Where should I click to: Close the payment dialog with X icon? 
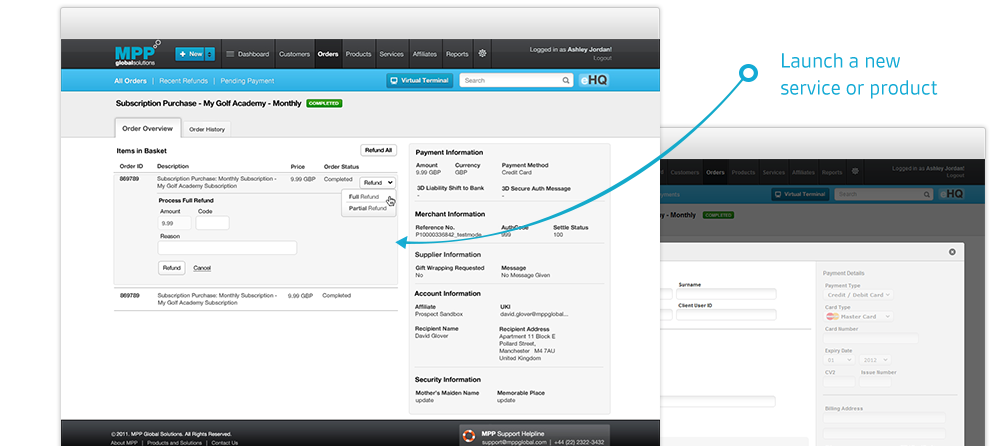(x=952, y=252)
